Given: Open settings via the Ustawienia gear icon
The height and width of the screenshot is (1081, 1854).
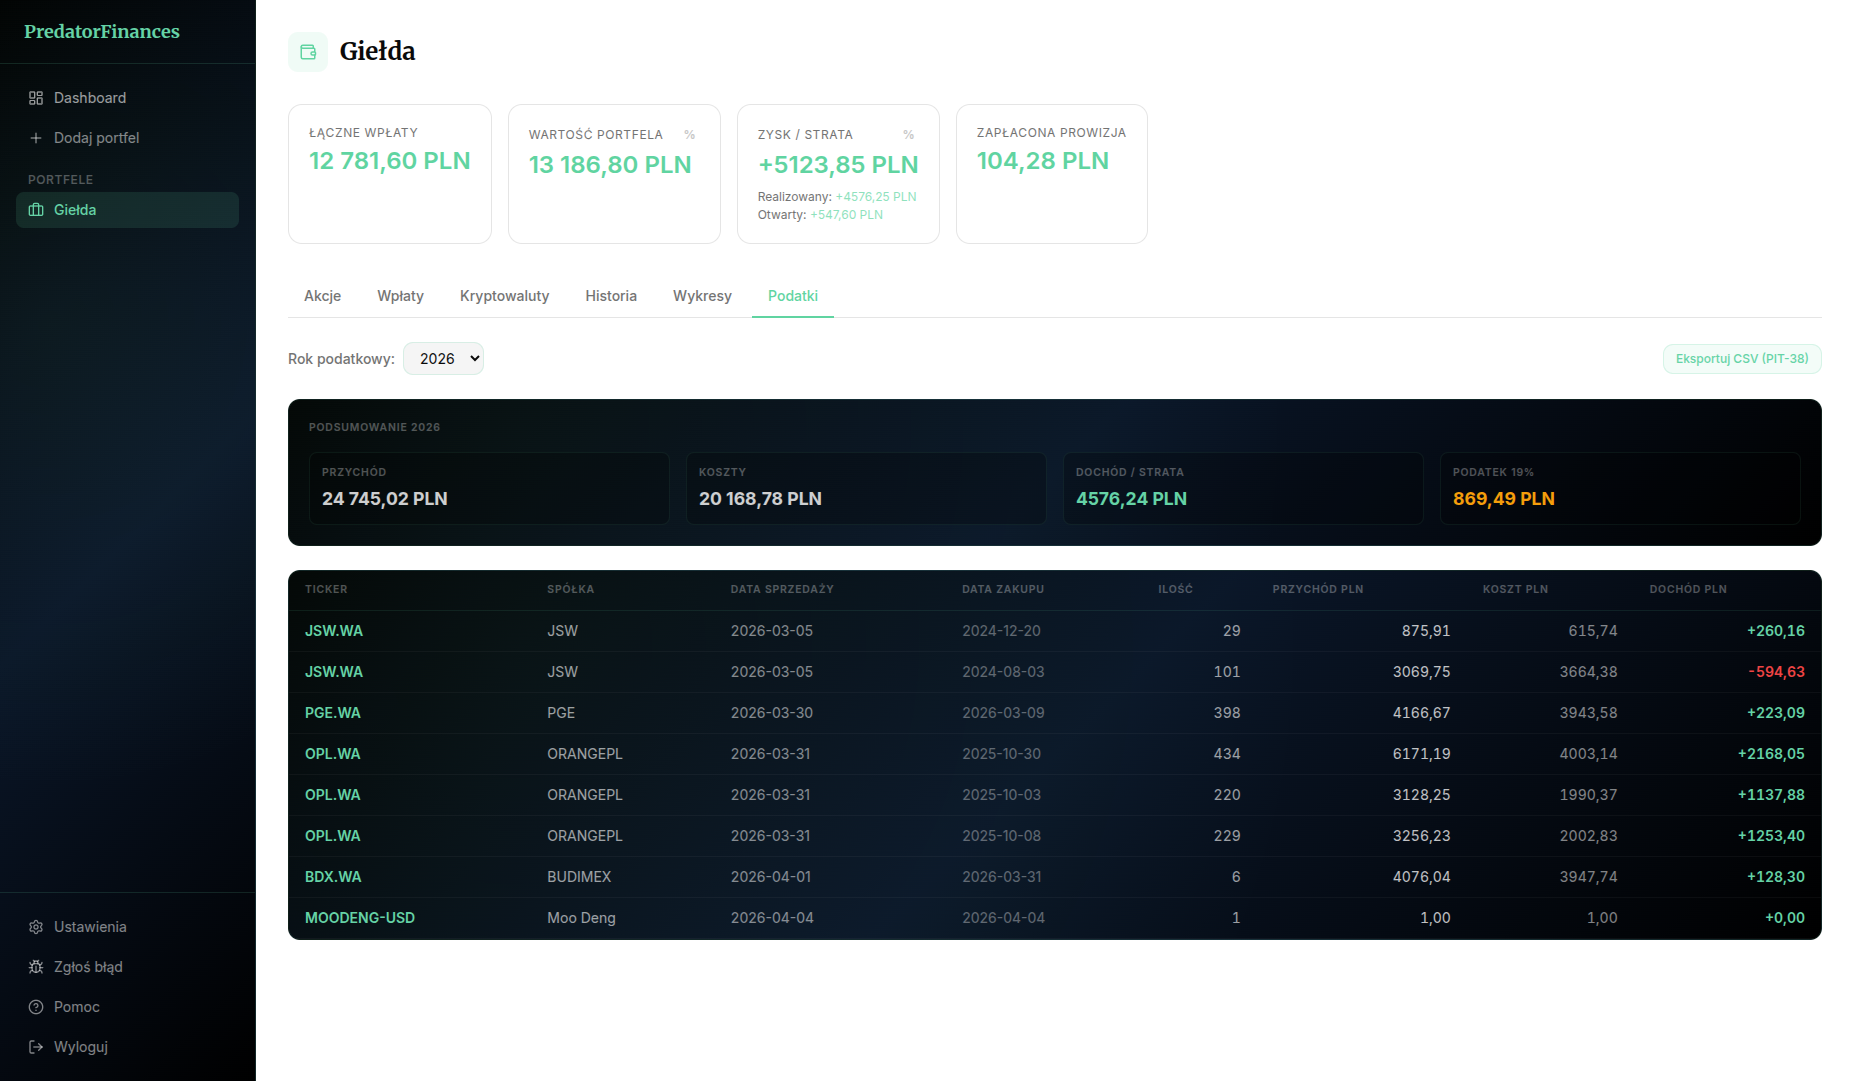Looking at the screenshot, I should (x=36, y=927).
